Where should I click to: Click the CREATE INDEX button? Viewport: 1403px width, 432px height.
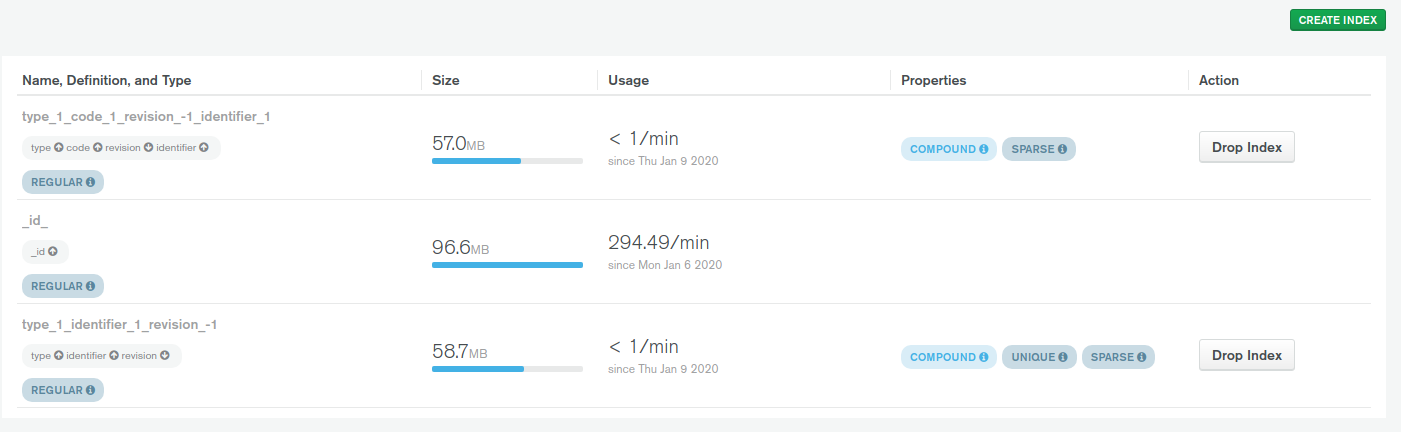[1337, 20]
